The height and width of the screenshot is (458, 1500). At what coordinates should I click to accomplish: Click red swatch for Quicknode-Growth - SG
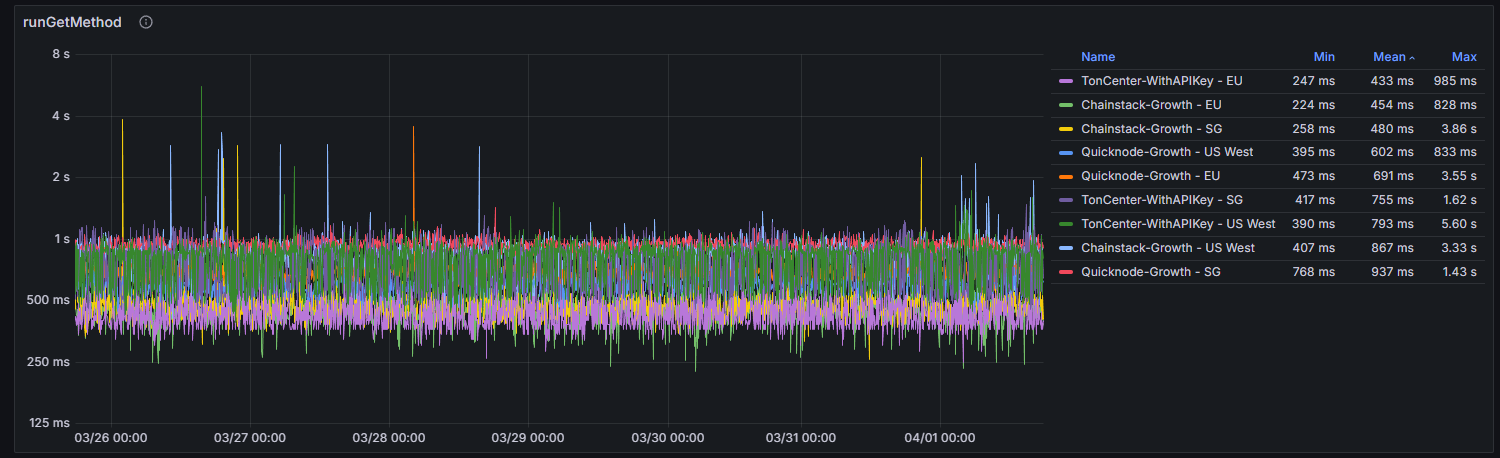coord(1066,272)
